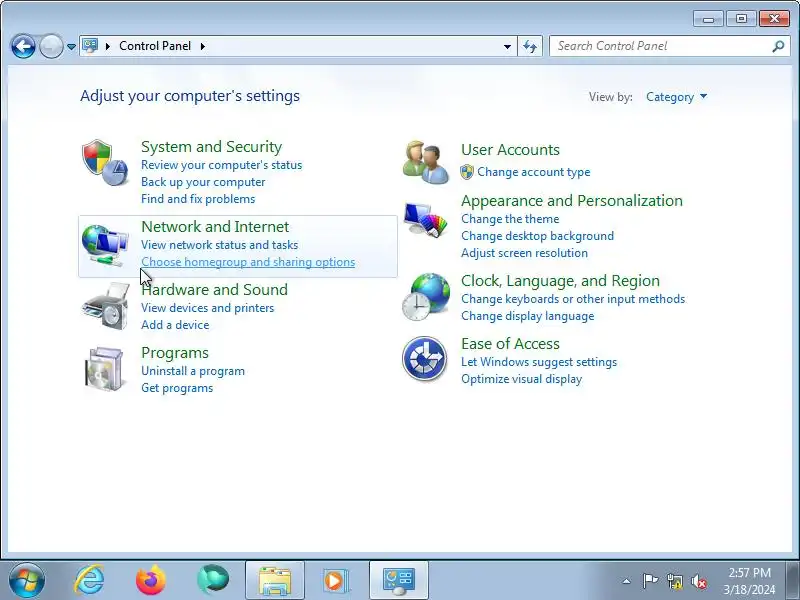Click the Control Panel breadcrumb text
This screenshot has width=800, height=600.
coord(155,46)
